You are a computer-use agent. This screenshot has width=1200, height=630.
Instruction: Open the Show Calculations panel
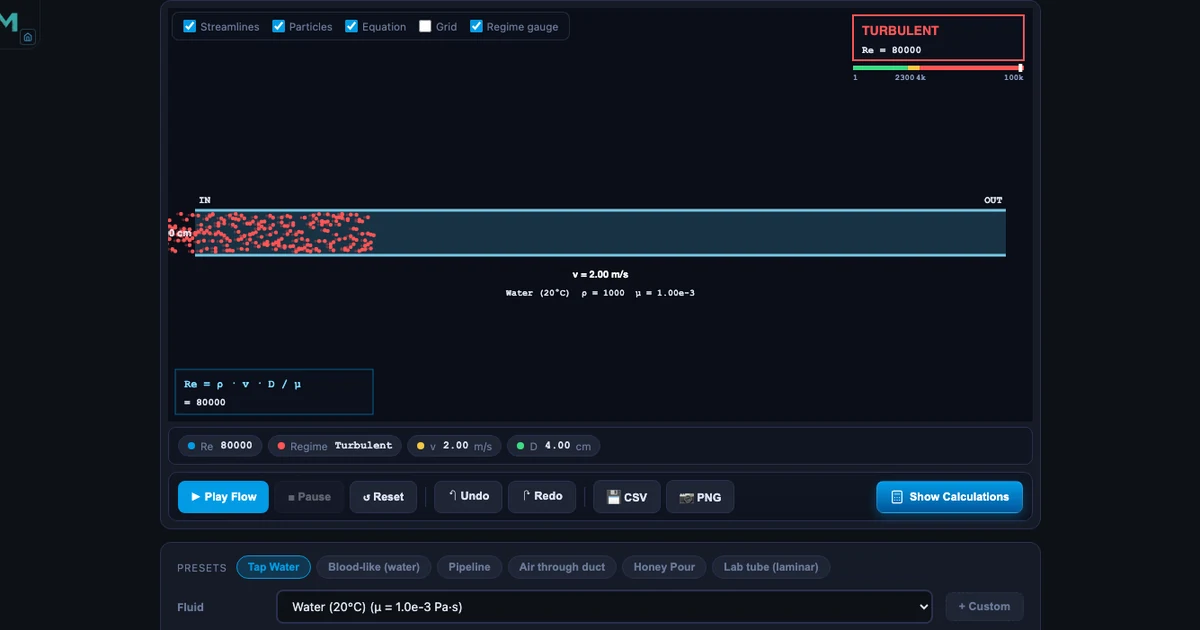click(x=949, y=497)
